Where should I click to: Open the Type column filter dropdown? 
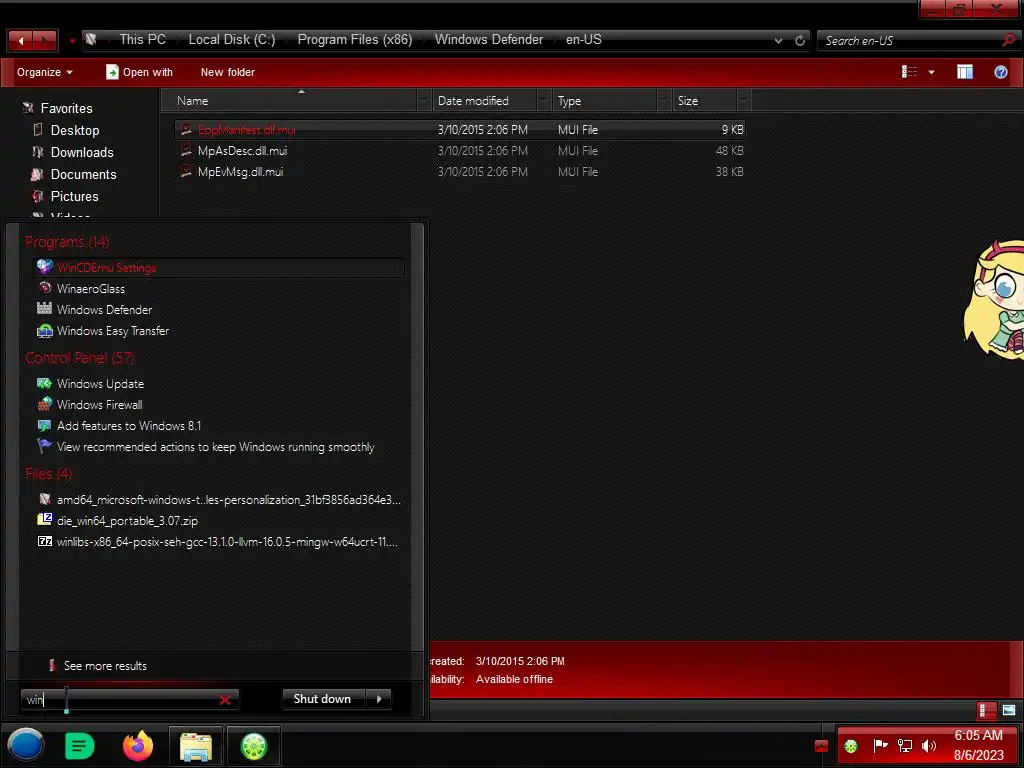coord(664,101)
